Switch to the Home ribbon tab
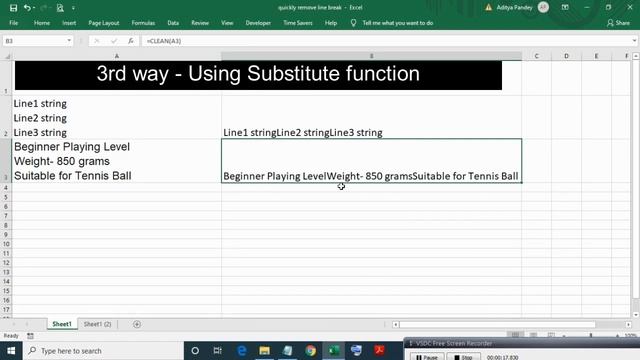Image resolution: width=640 pixels, height=360 pixels. (42, 23)
